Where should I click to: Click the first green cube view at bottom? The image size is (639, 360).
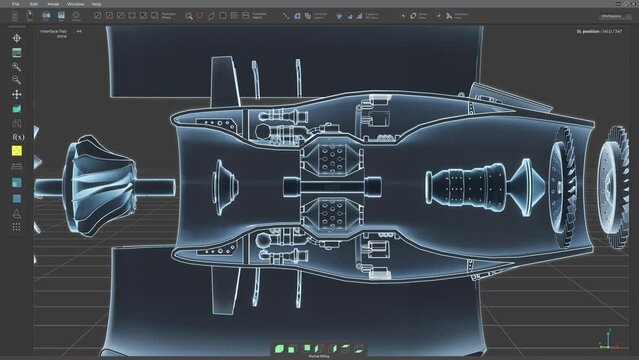pyautogui.click(x=279, y=349)
